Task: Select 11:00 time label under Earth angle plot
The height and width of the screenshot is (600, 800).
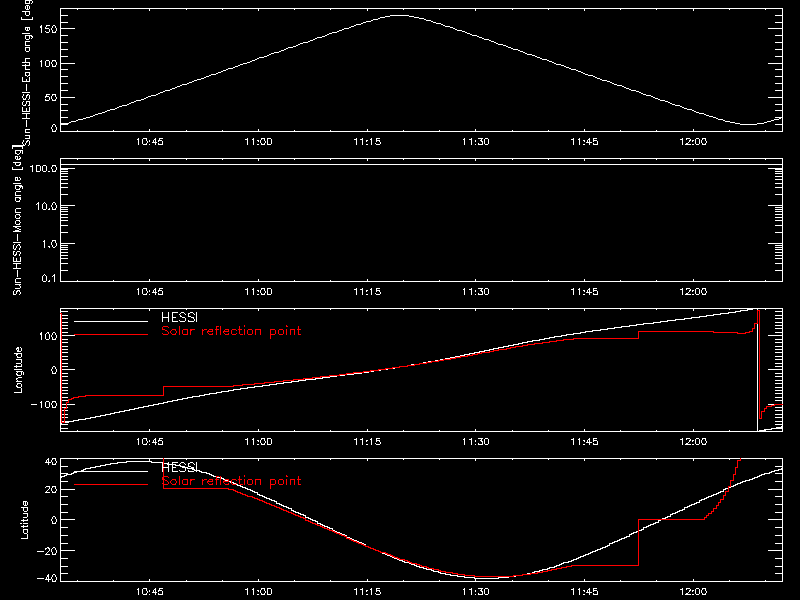Action: pyautogui.click(x=258, y=142)
